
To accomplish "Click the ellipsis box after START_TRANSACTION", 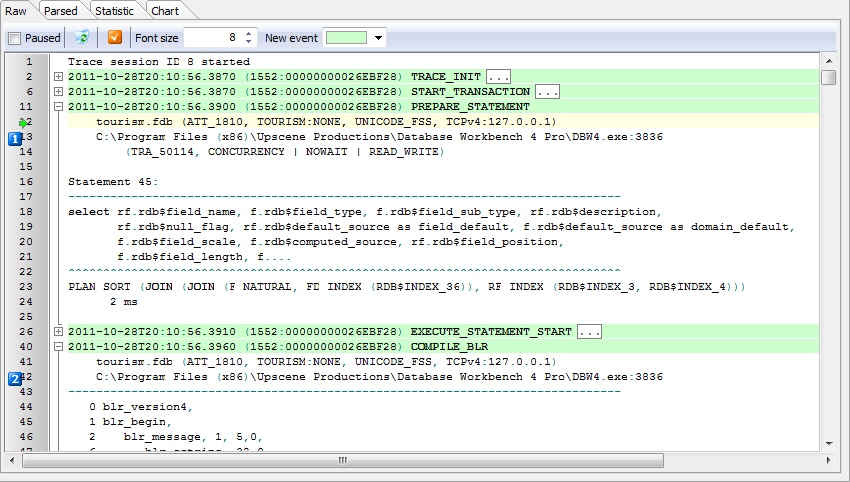I will pyautogui.click(x=547, y=92).
